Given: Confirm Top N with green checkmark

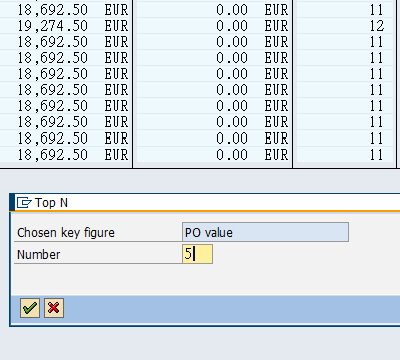Looking at the screenshot, I should (30, 308).
